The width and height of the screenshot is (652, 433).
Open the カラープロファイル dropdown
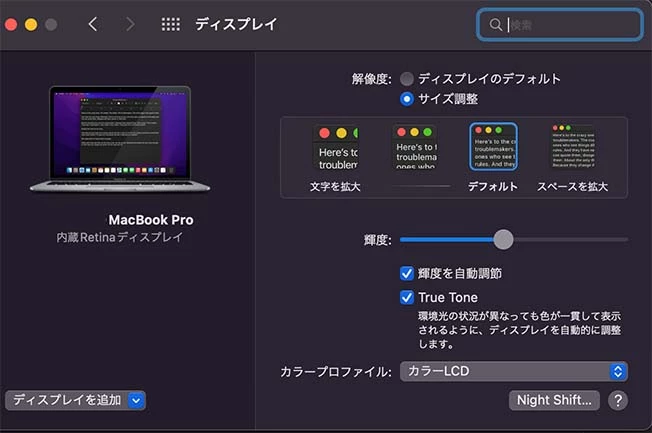[514, 371]
